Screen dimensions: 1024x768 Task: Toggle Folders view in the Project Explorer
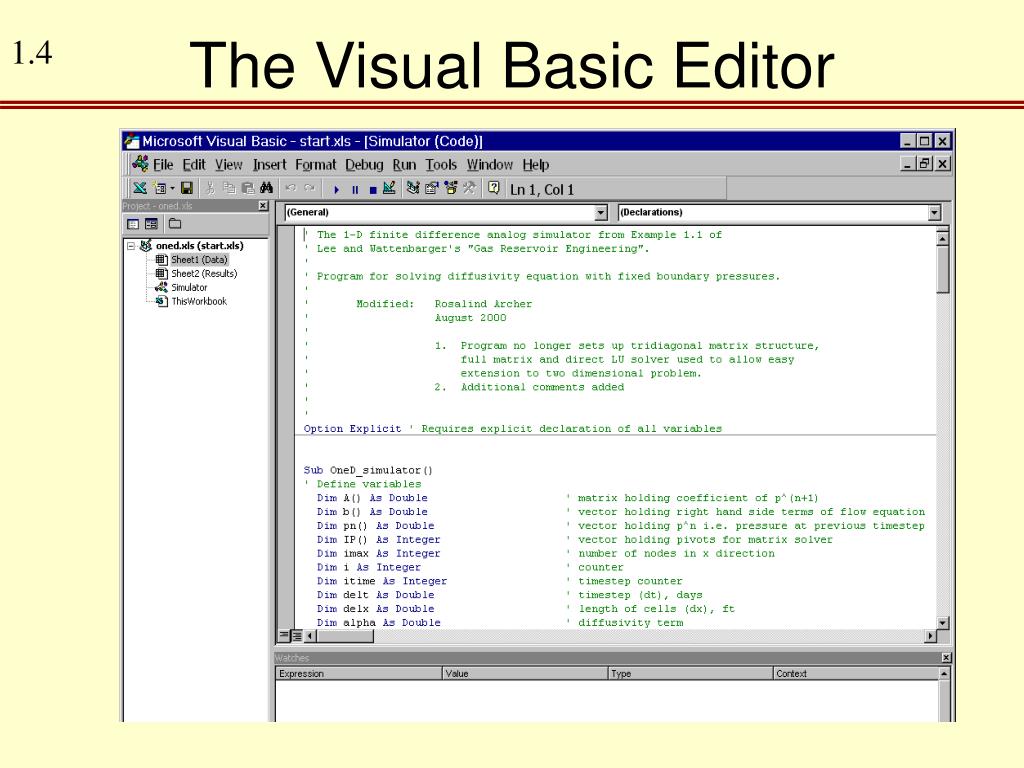click(176, 224)
